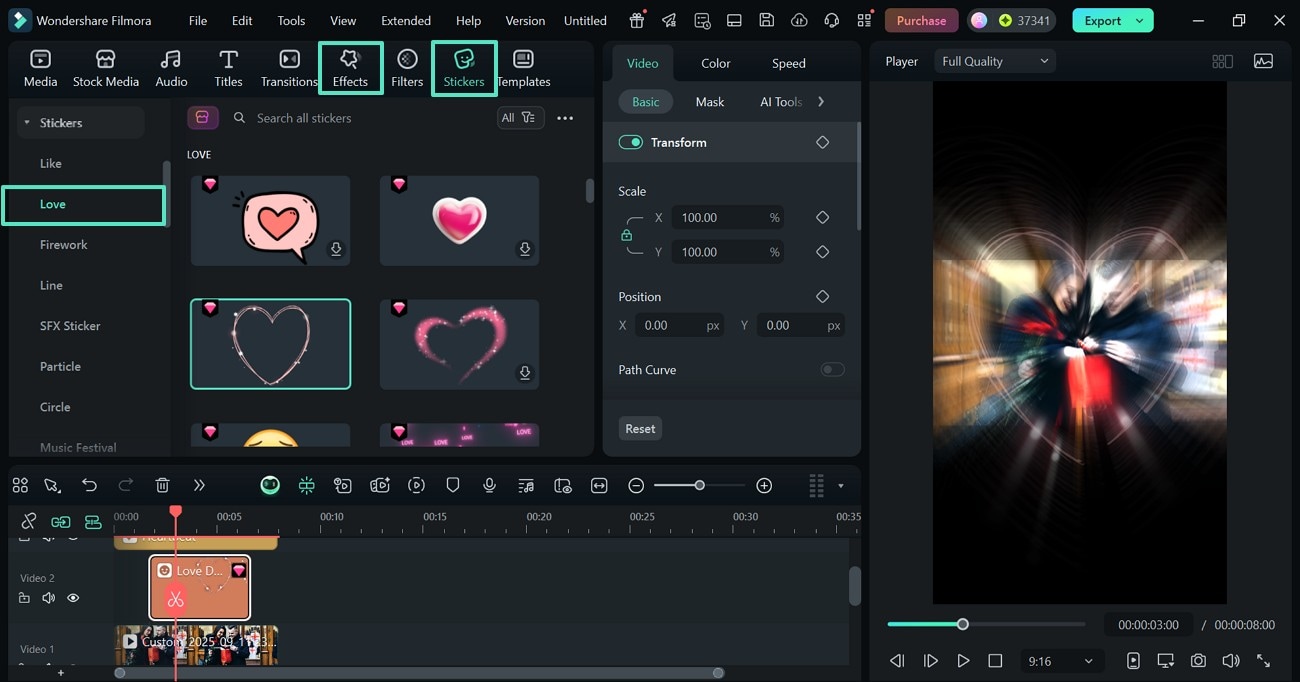Expand more timeline tools double chevron
Viewport: 1300px width, 682px height.
coord(199,485)
